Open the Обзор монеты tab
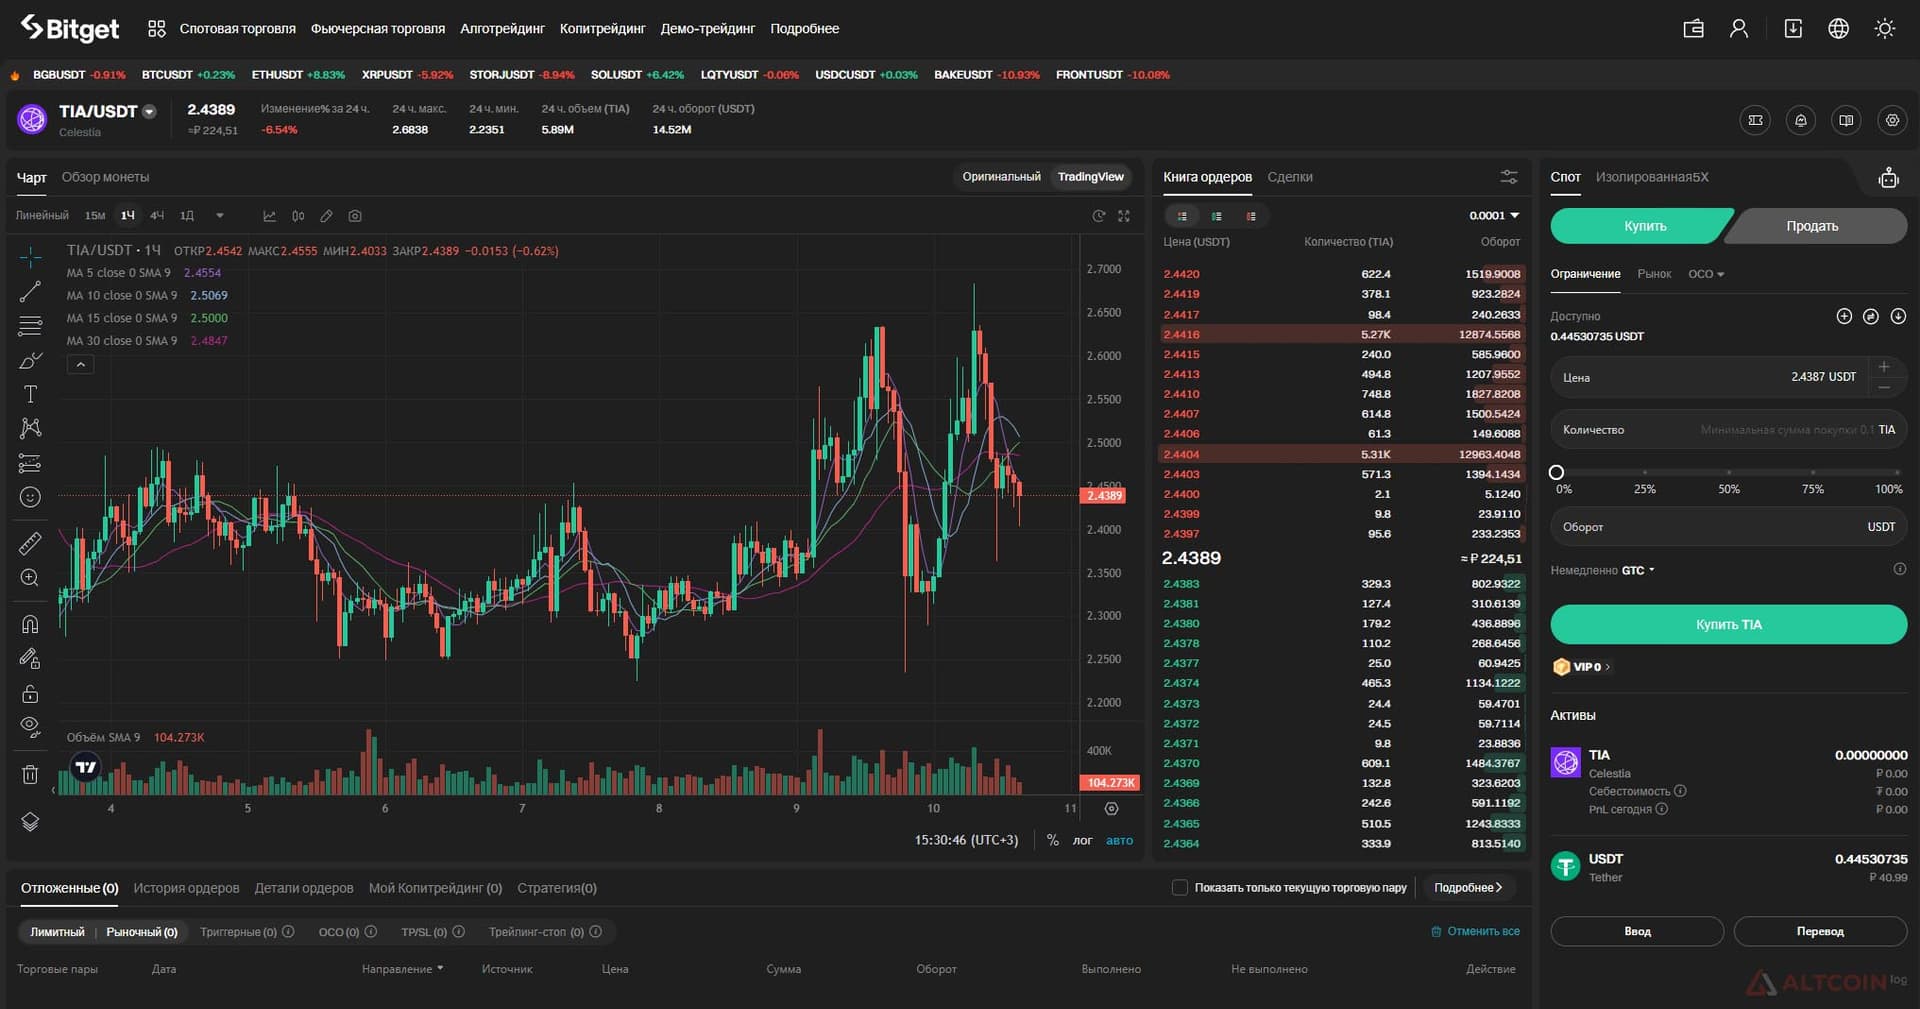The width and height of the screenshot is (1920, 1009). [x=105, y=177]
